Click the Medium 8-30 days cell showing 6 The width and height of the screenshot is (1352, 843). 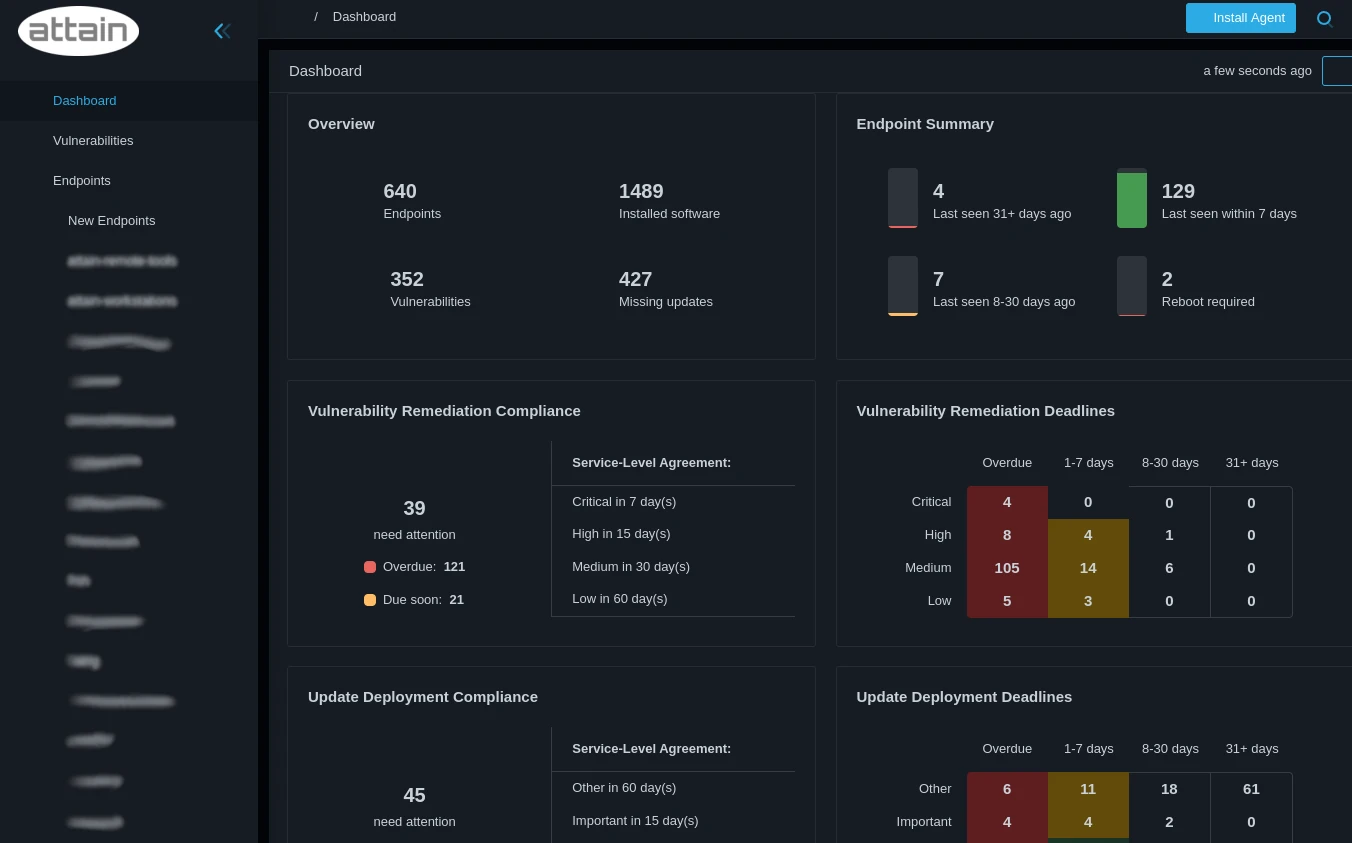(1169, 568)
